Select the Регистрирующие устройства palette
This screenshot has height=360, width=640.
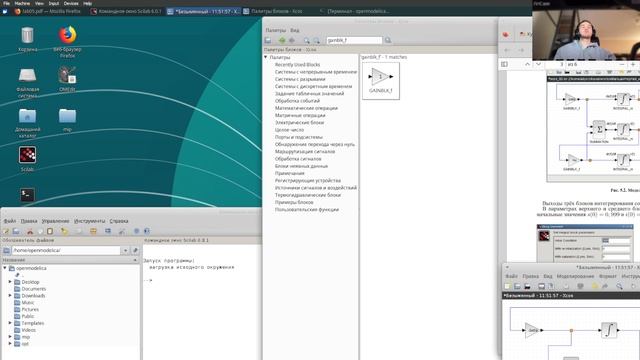click(308, 180)
